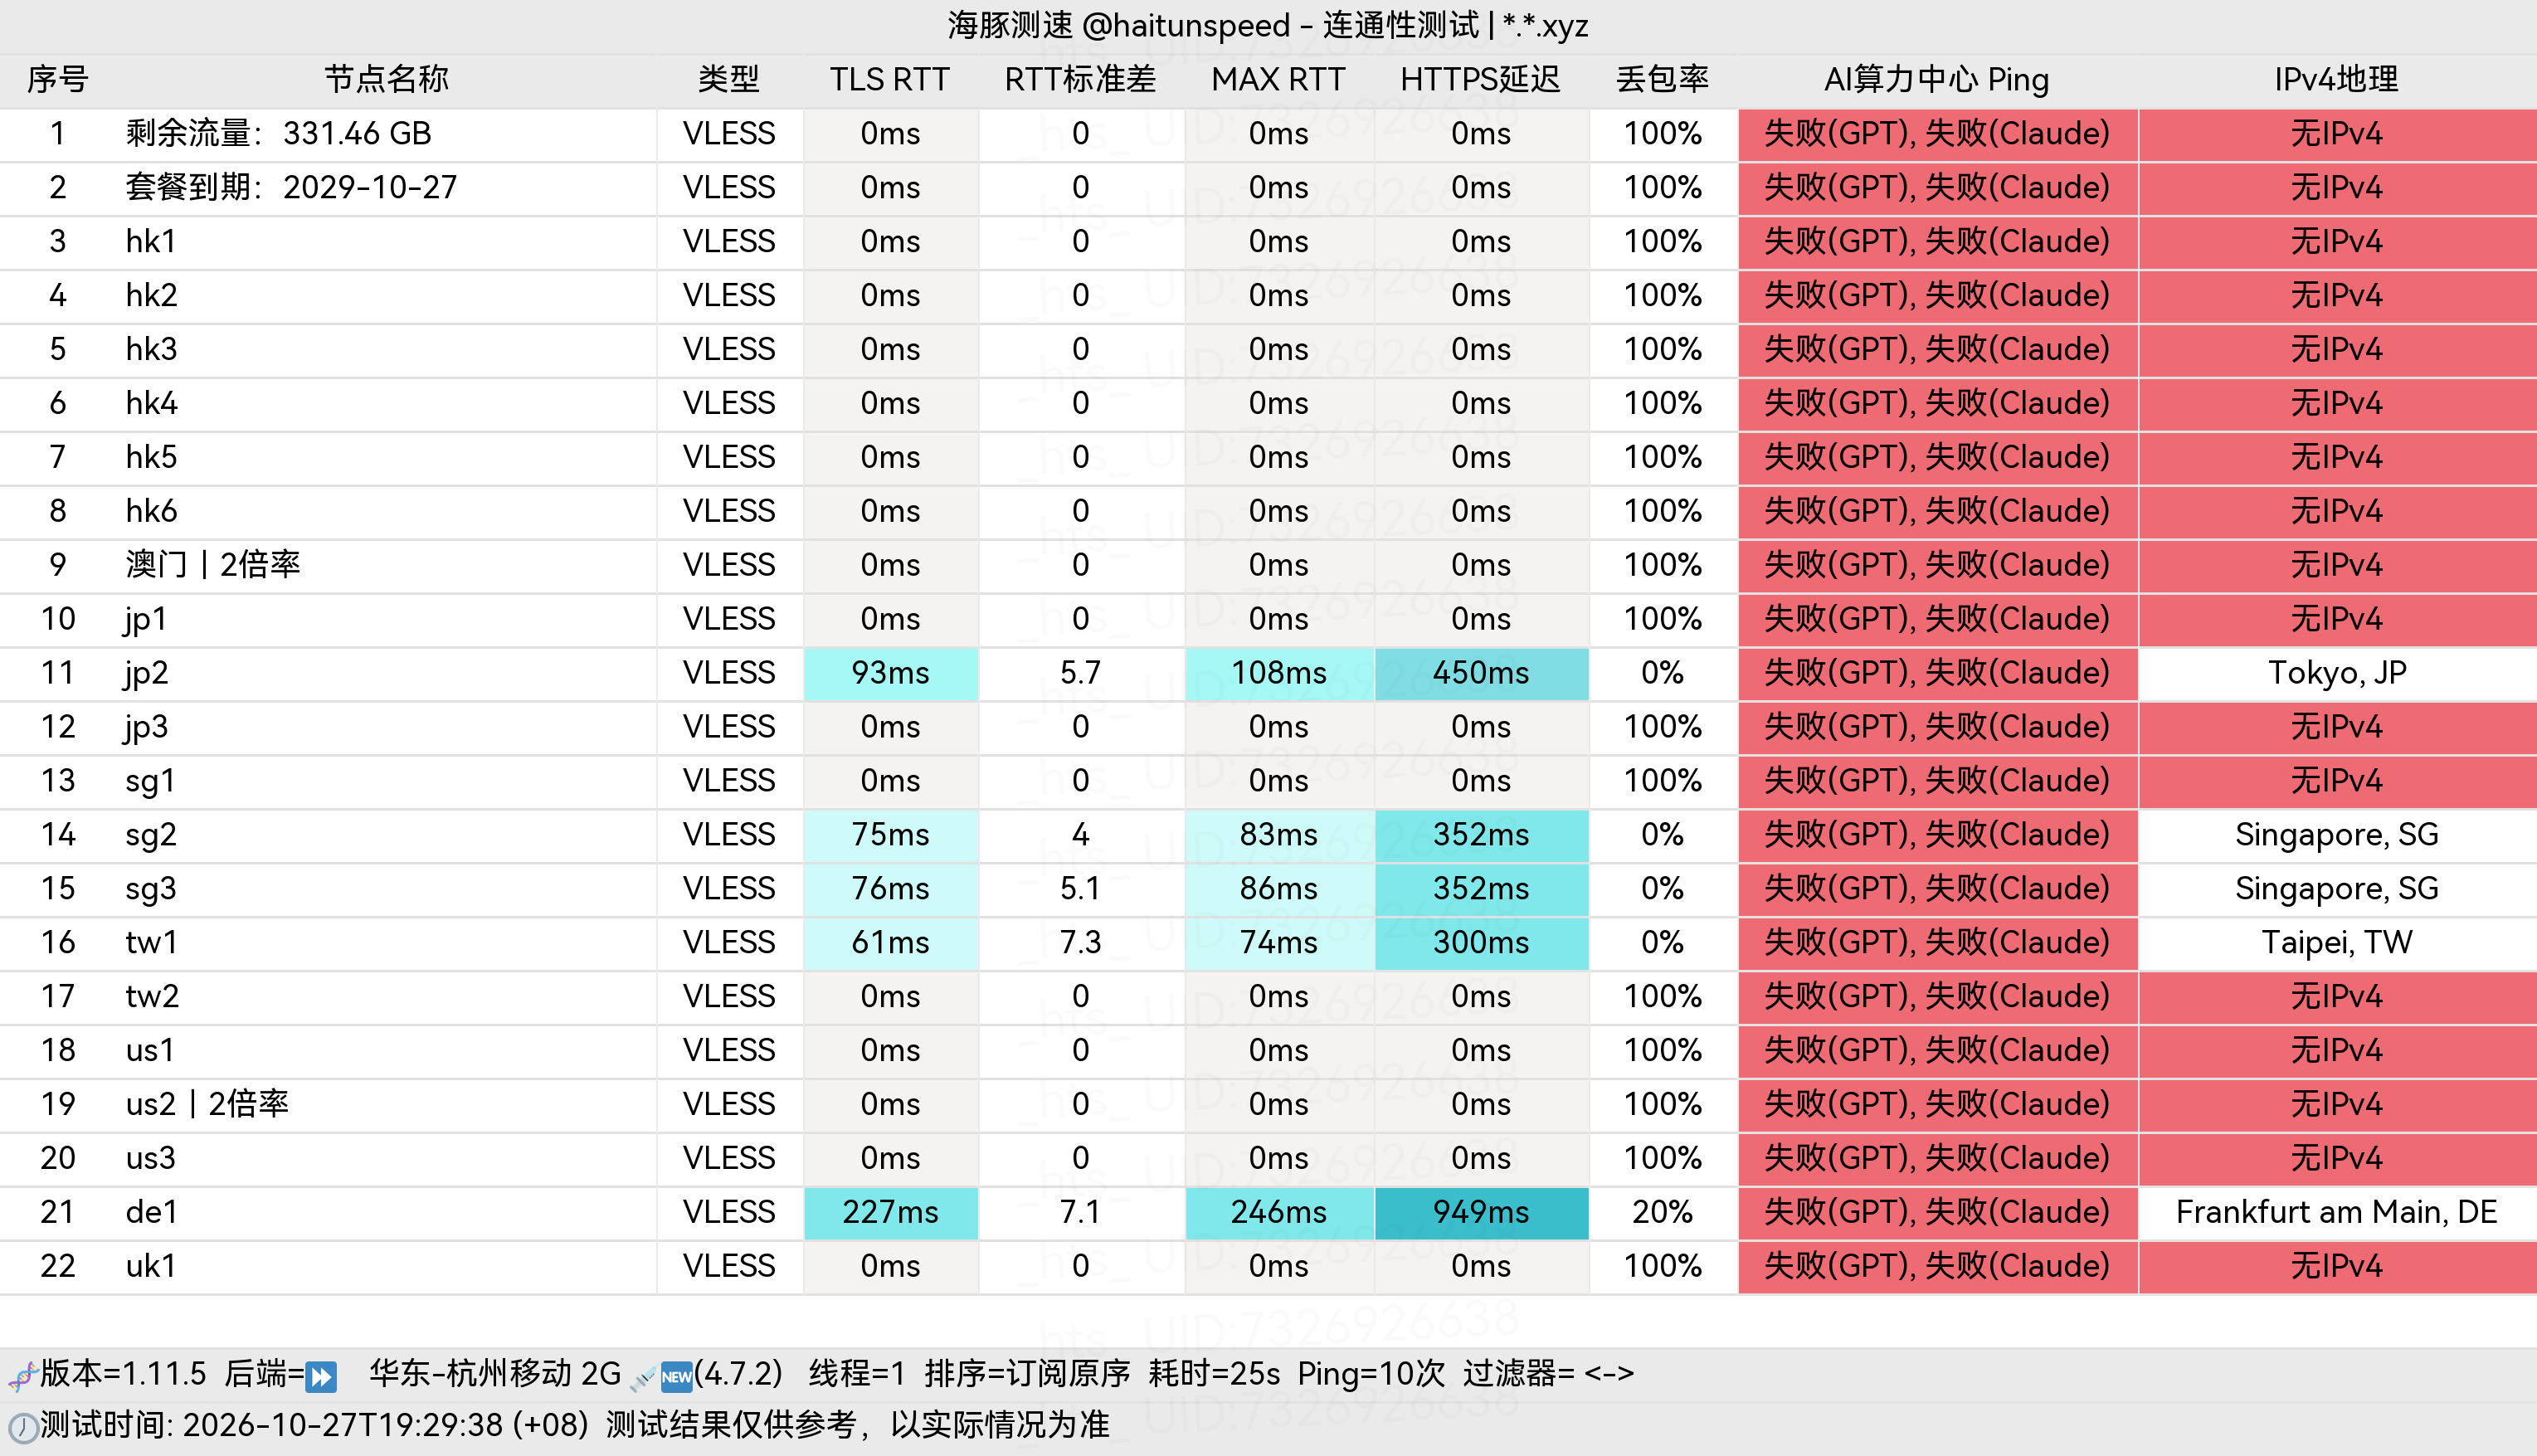Screen dimensions: 2537x1456
Task: Click the RTT标准差 column header
Action: (1080, 79)
